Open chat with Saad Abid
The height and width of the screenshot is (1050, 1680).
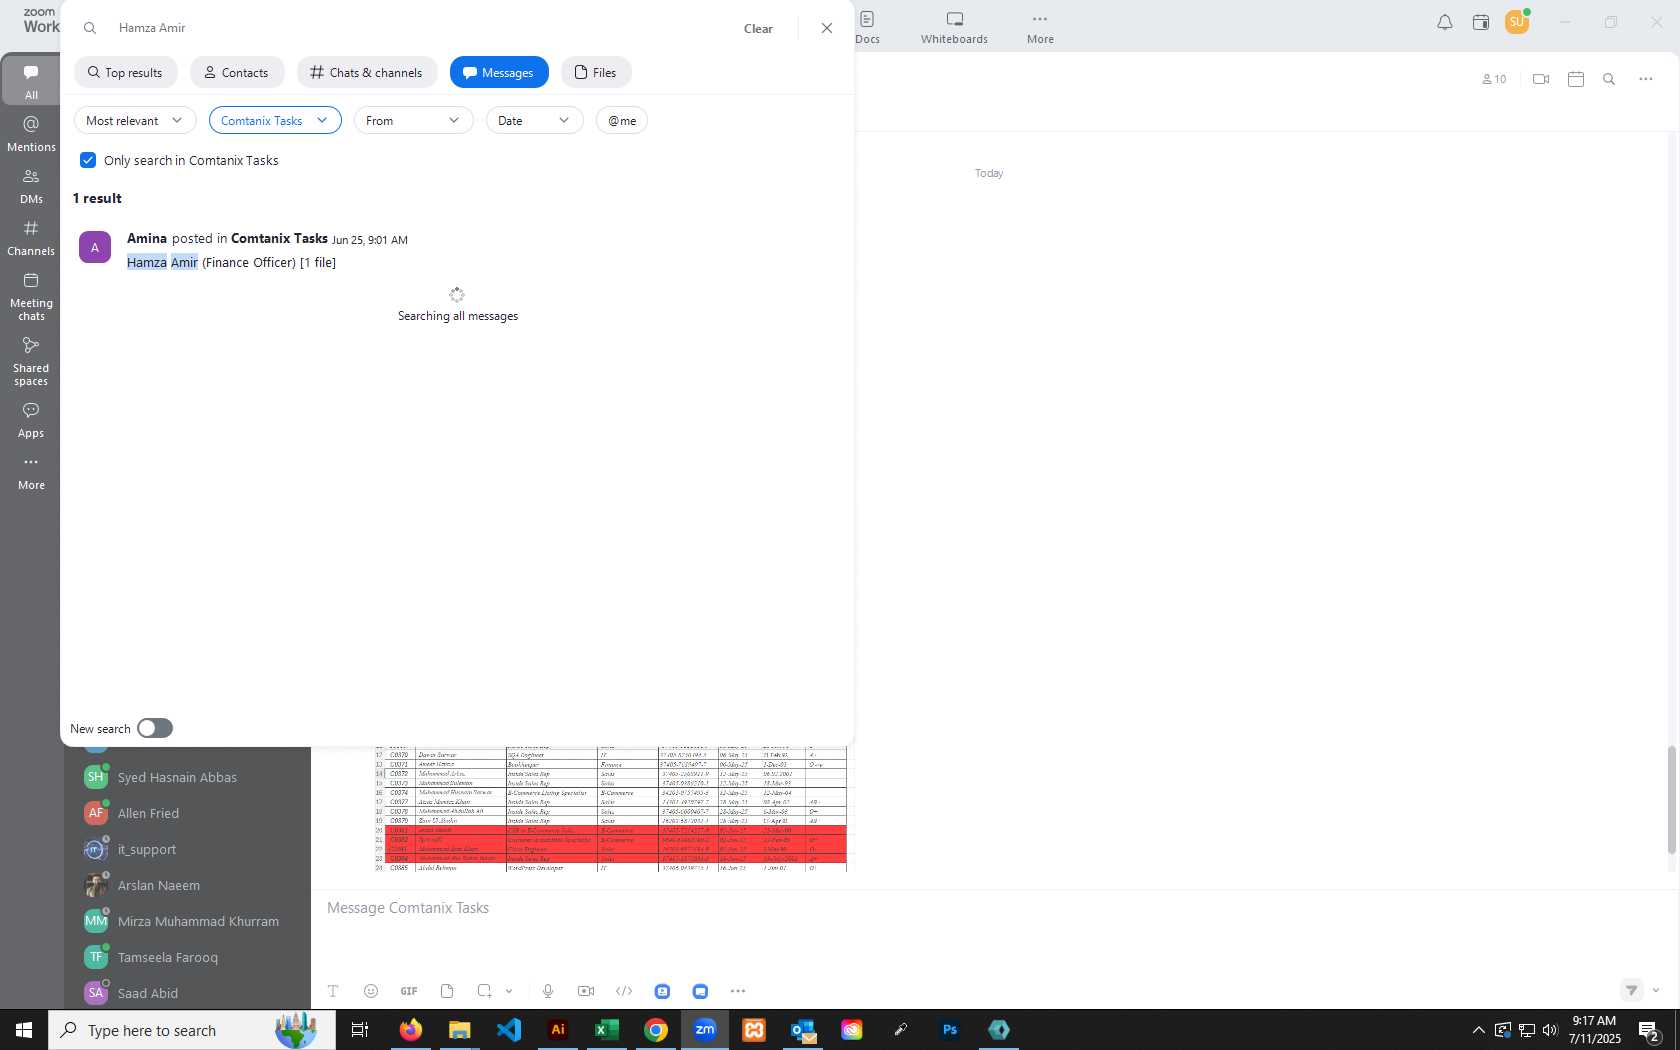[186, 993]
